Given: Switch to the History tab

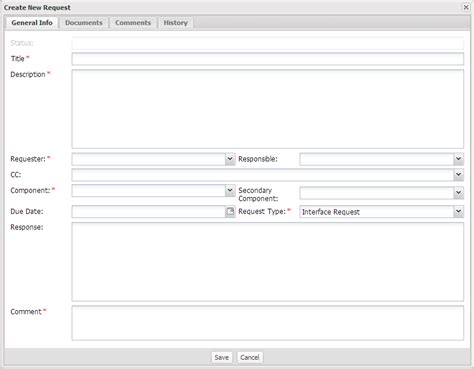Looking at the screenshot, I should (x=175, y=23).
